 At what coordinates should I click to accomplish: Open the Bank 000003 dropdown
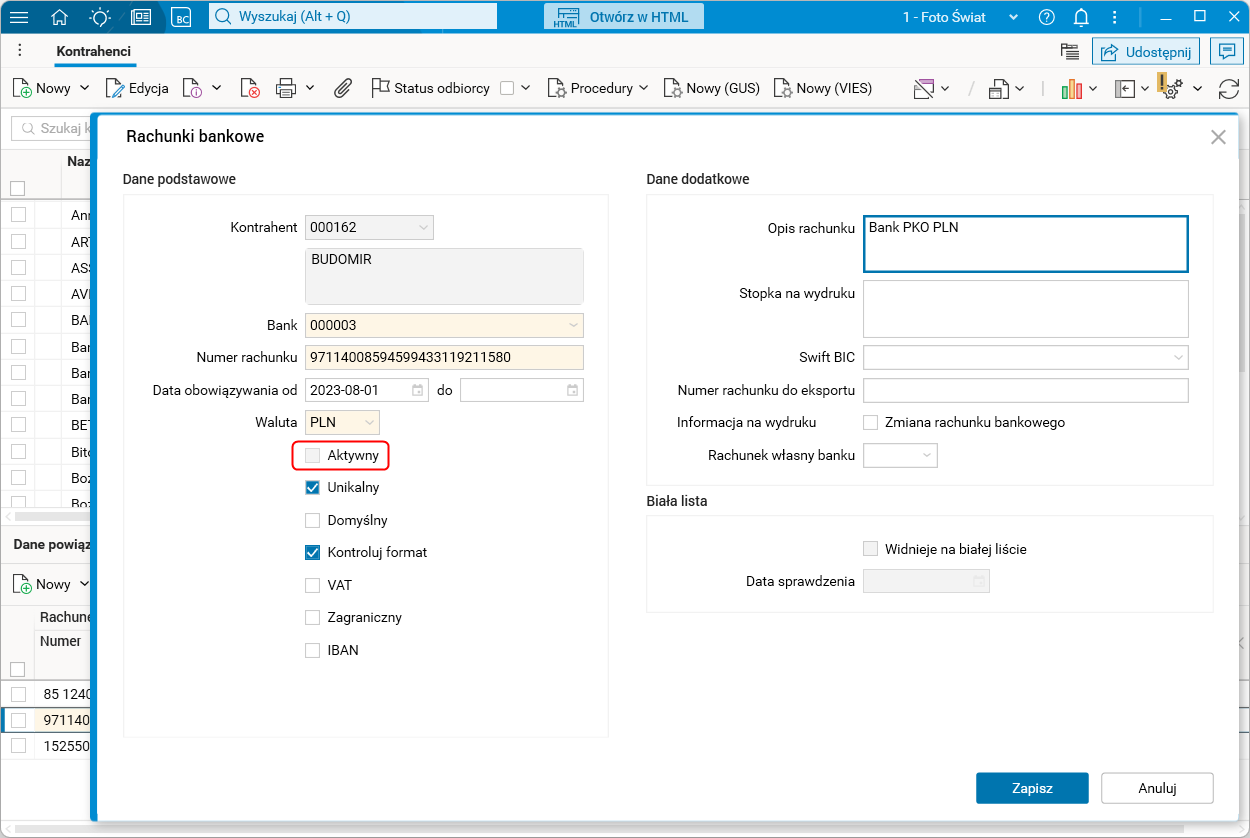click(x=573, y=325)
